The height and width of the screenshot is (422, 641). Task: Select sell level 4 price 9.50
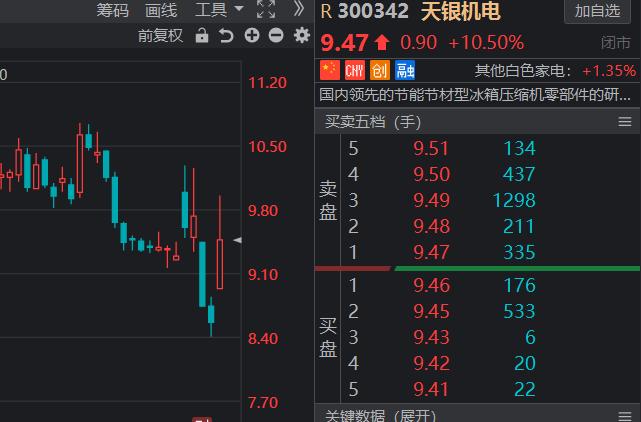(x=431, y=175)
